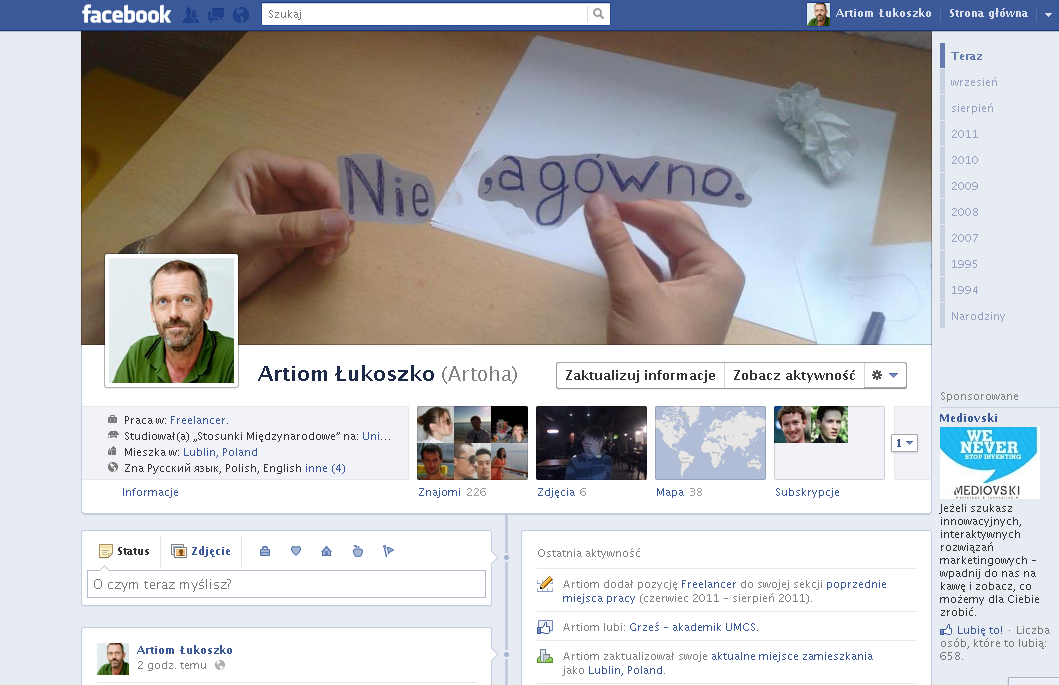
Task: Jump to 2007 in the timeline
Action: tap(964, 238)
